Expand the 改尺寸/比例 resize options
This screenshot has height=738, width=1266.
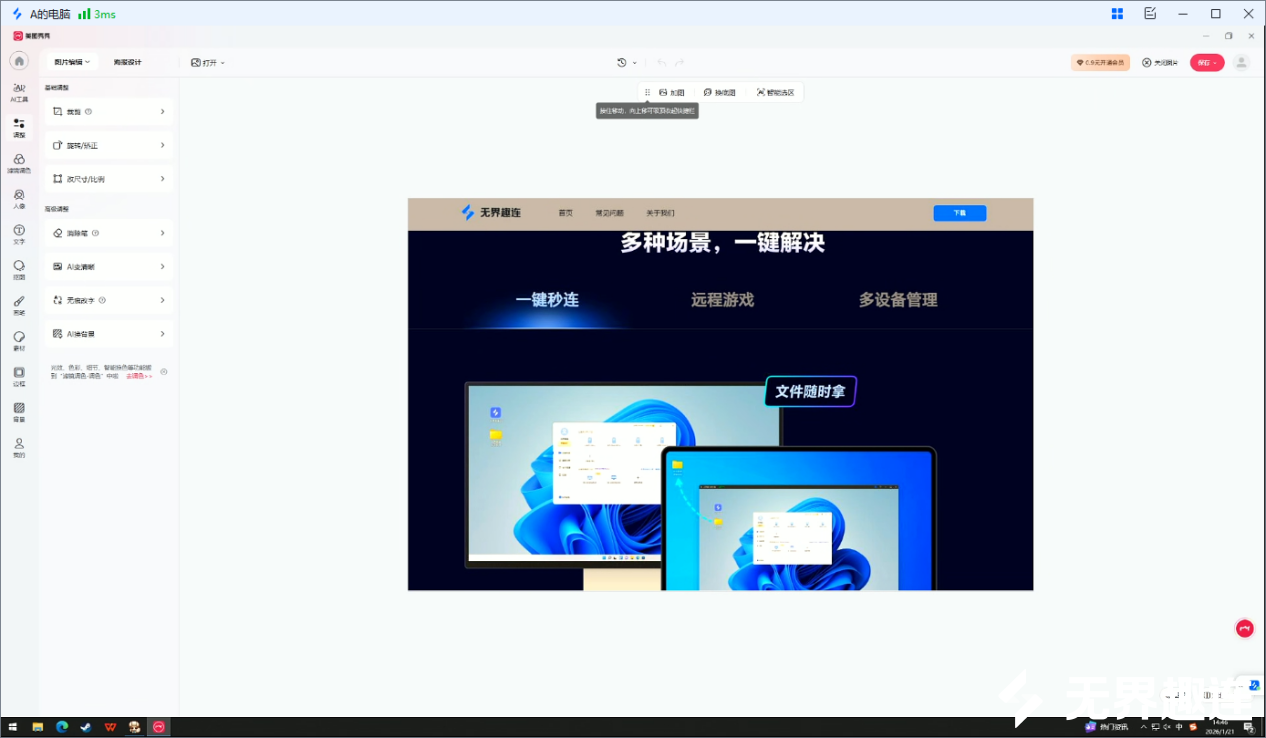point(108,178)
